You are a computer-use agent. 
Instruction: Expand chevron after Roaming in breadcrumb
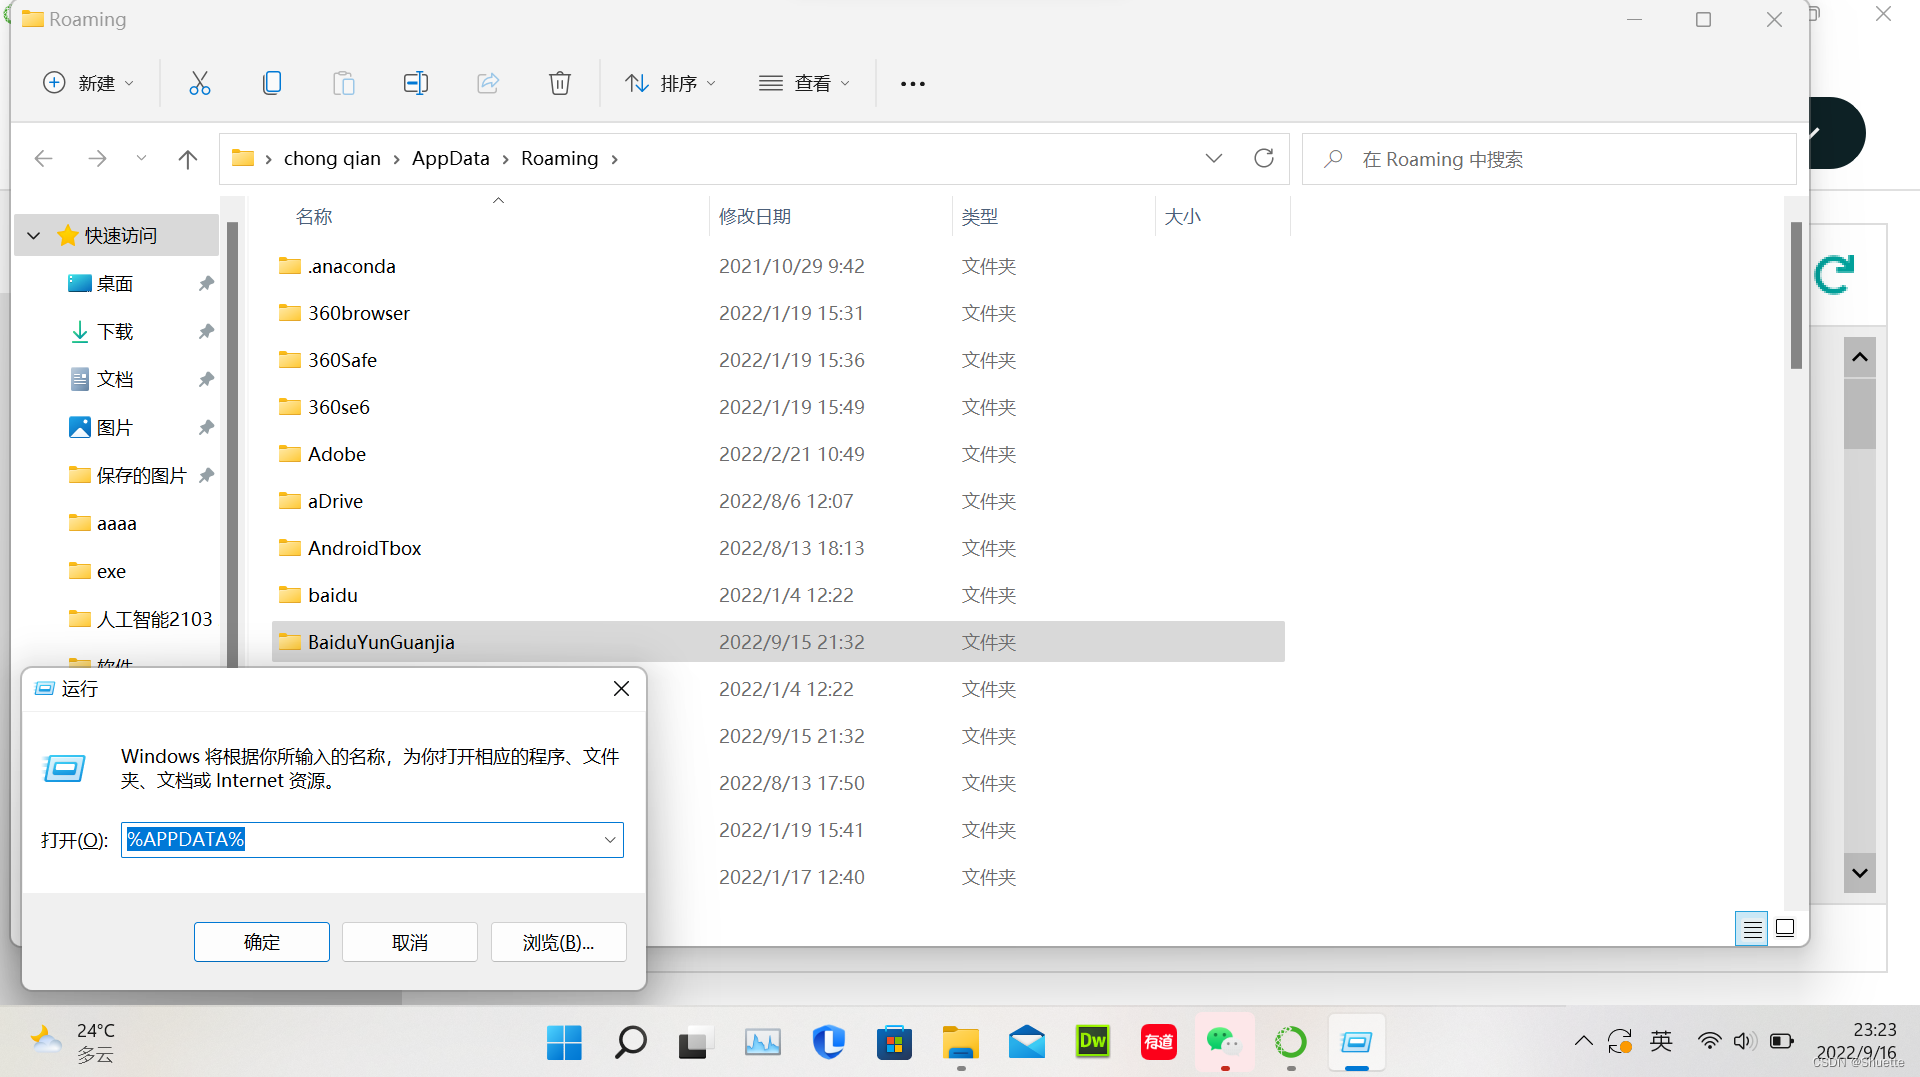tap(614, 159)
